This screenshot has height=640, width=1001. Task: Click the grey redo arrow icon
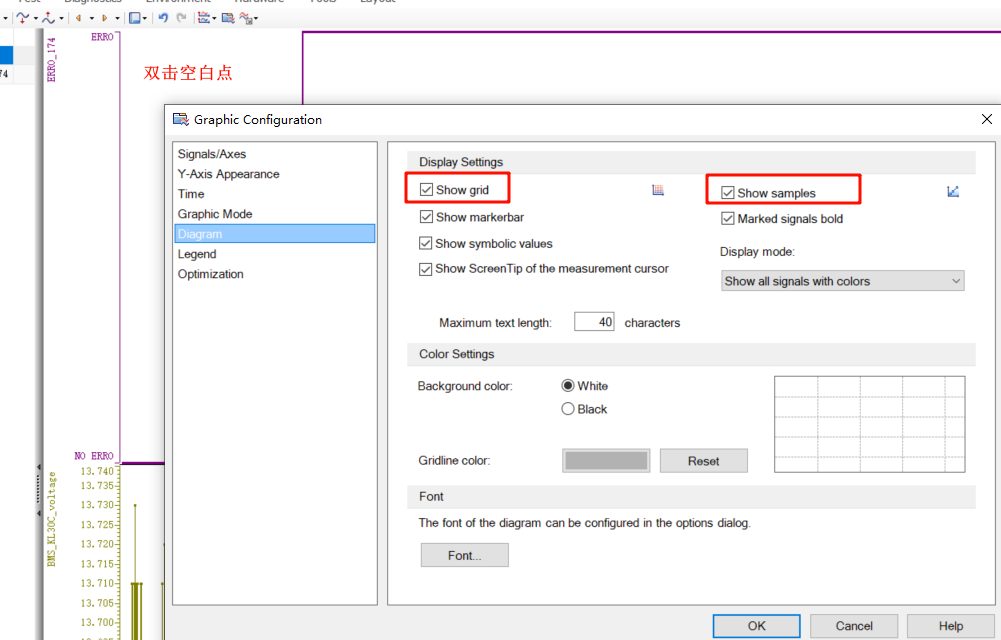coord(181,18)
